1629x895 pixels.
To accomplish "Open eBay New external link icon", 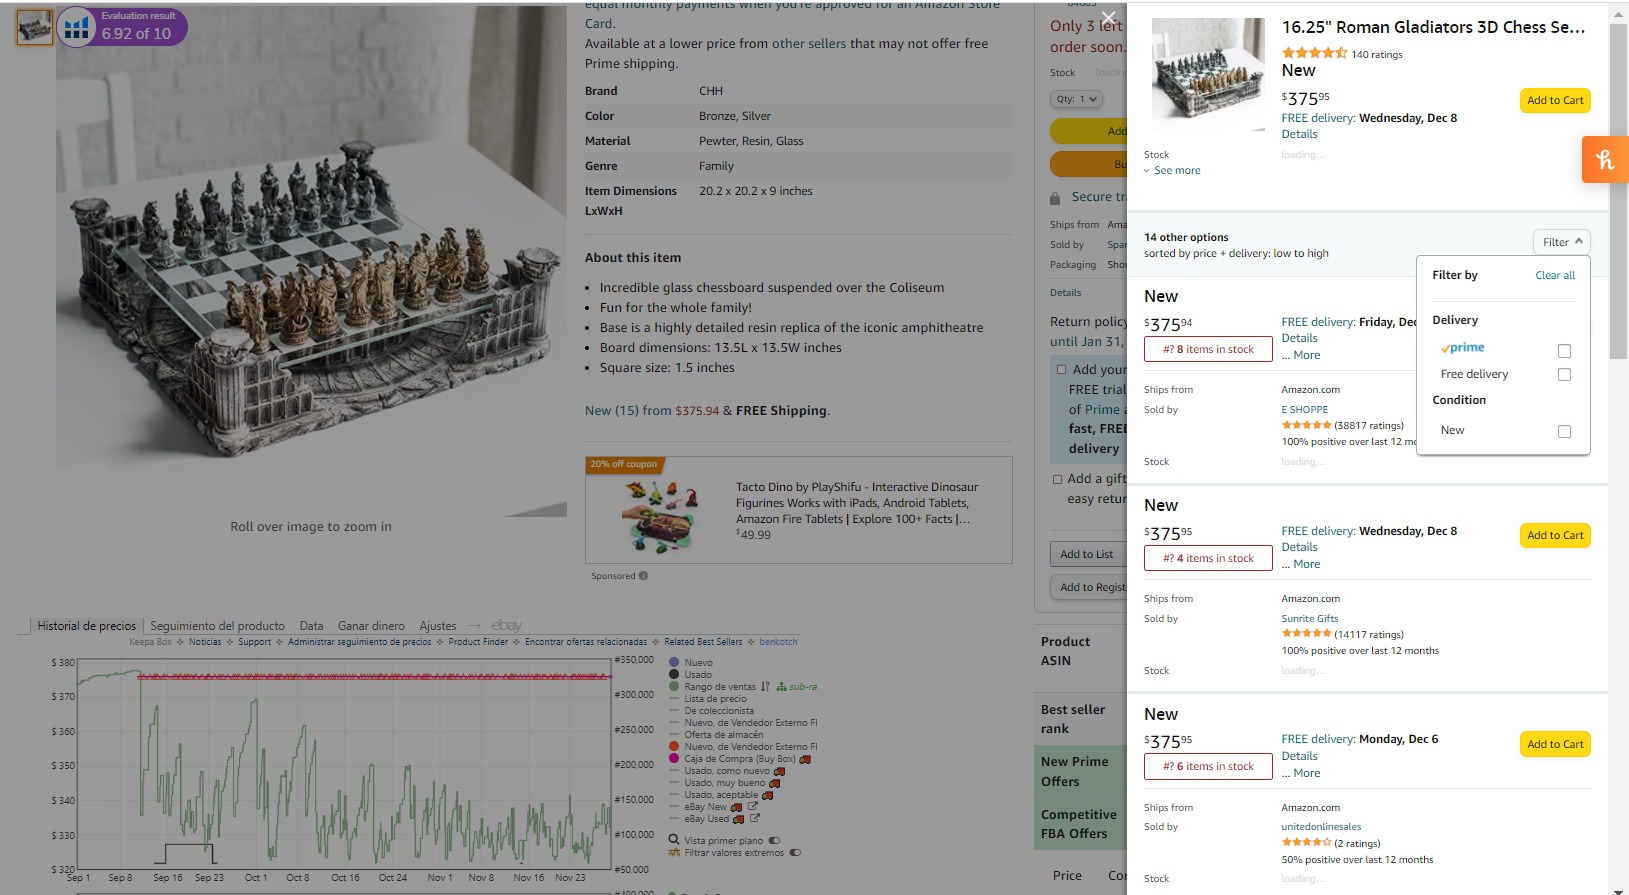I will click(x=752, y=807).
